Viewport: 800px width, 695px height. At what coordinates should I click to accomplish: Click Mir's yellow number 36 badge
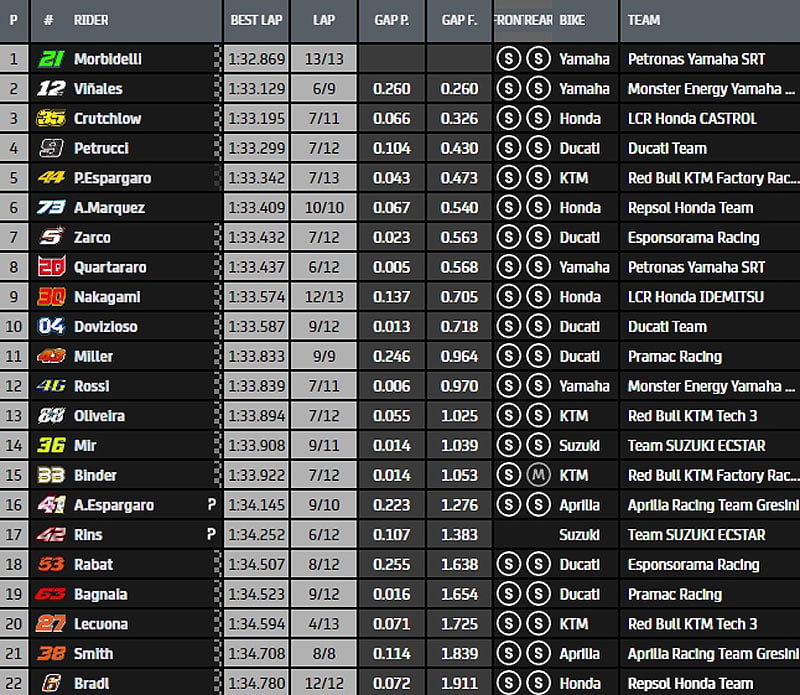[50, 446]
